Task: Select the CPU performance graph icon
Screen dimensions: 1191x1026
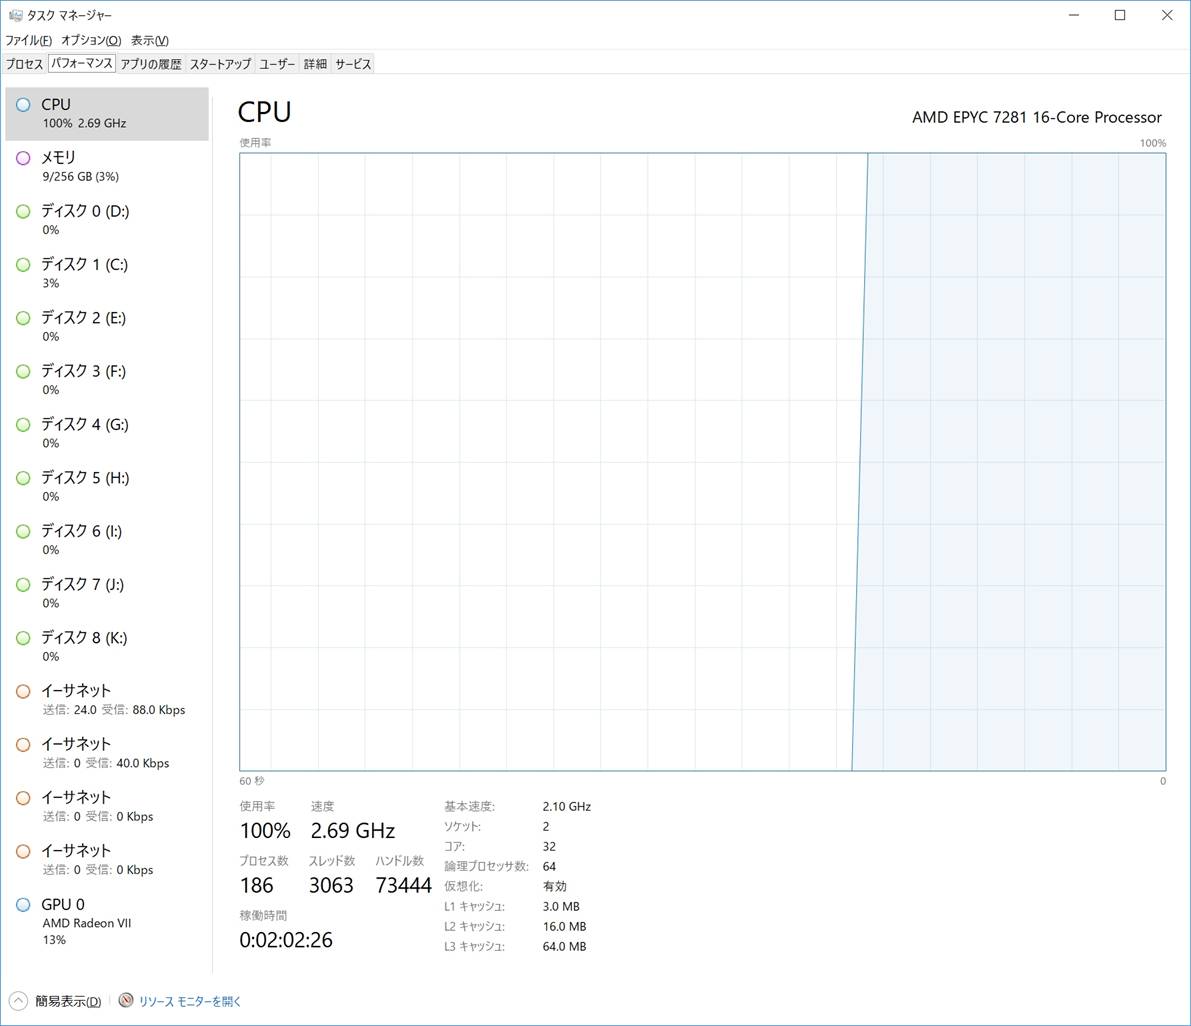Action: (22, 104)
